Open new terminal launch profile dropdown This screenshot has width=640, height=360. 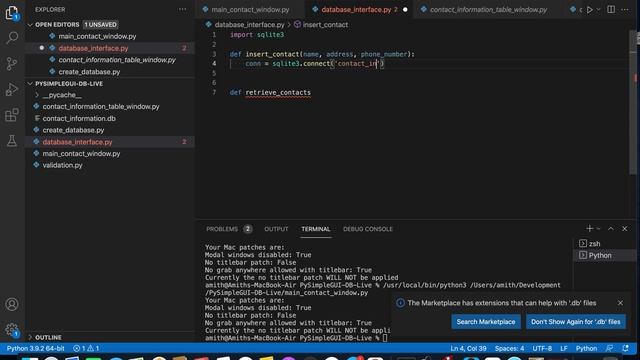click(599, 229)
